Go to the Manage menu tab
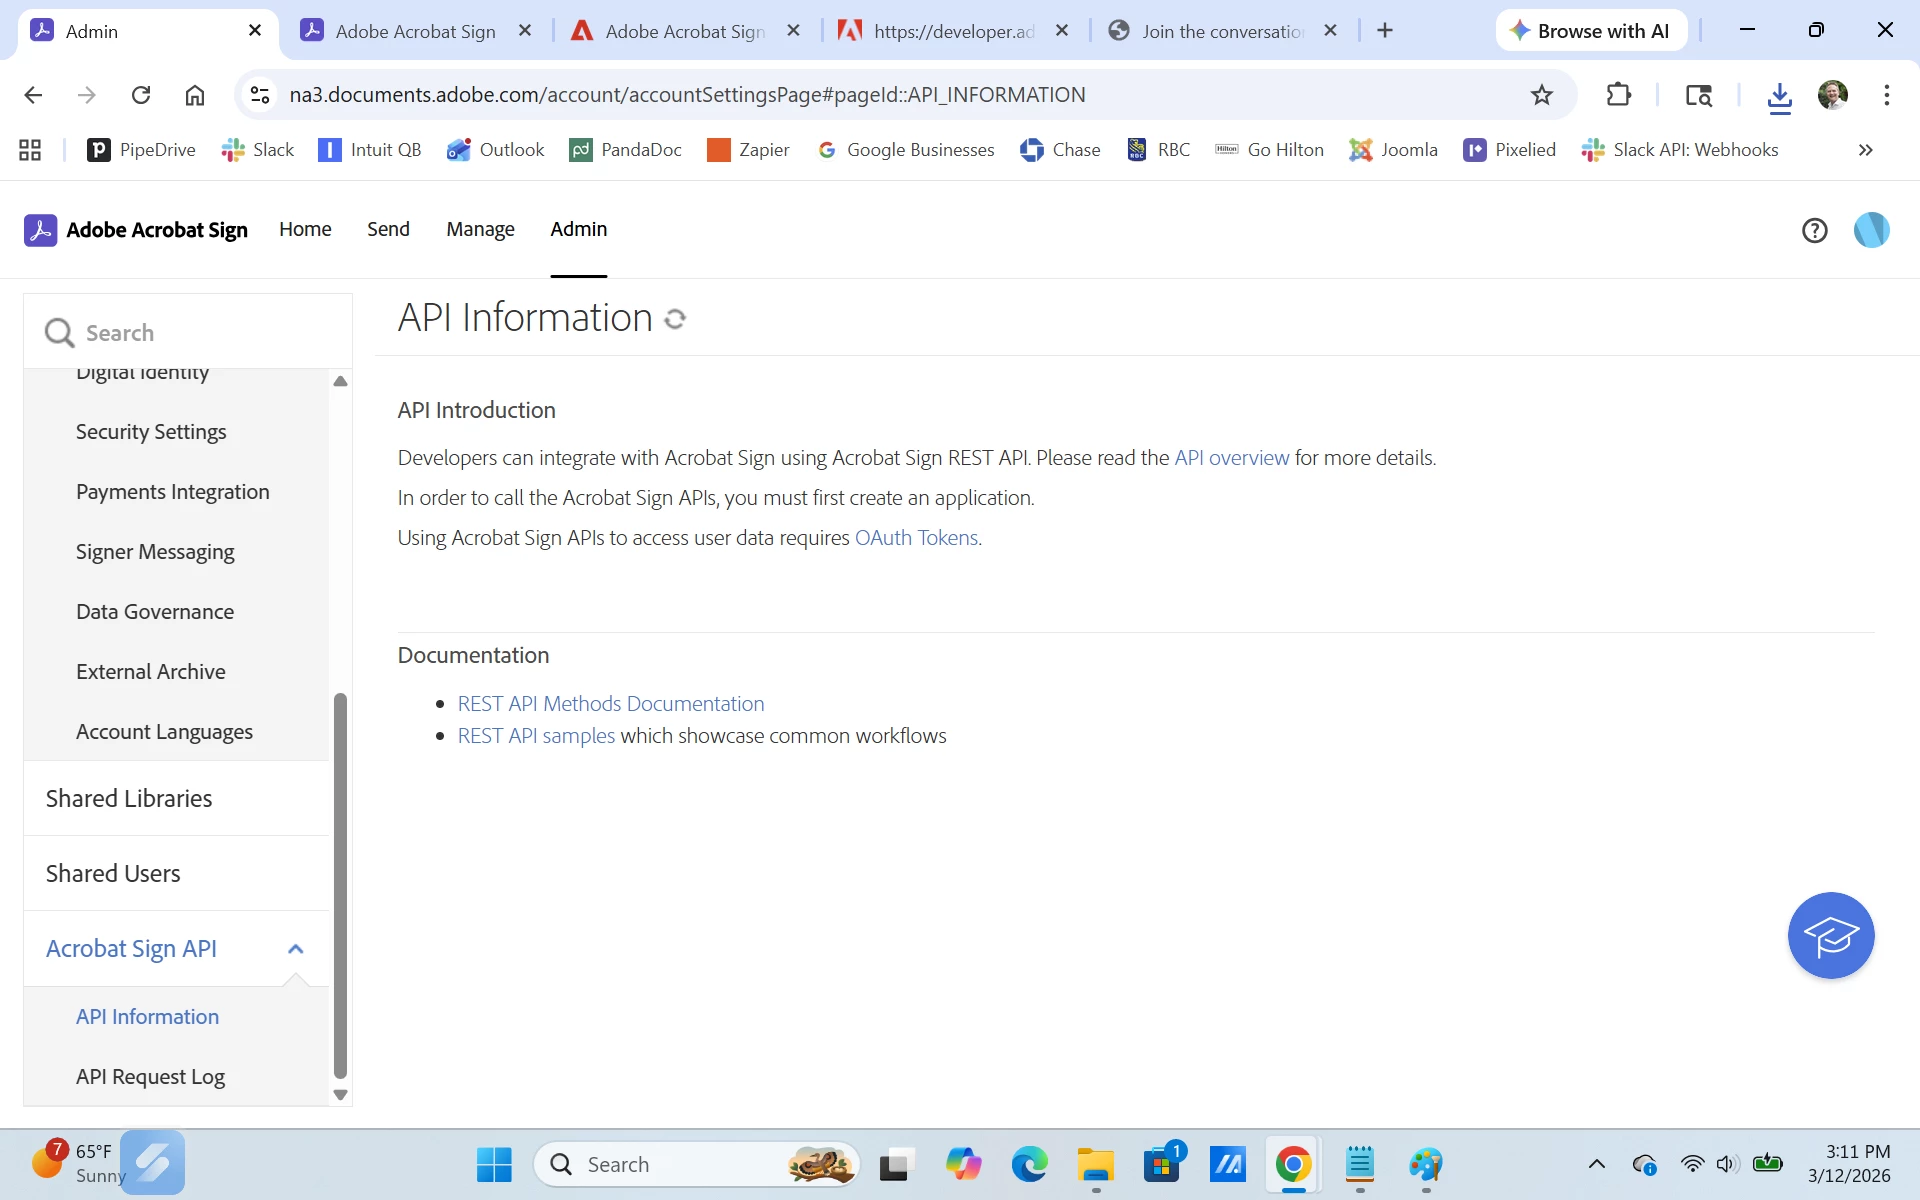The image size is (1920, 1200). tap(480, 229)
